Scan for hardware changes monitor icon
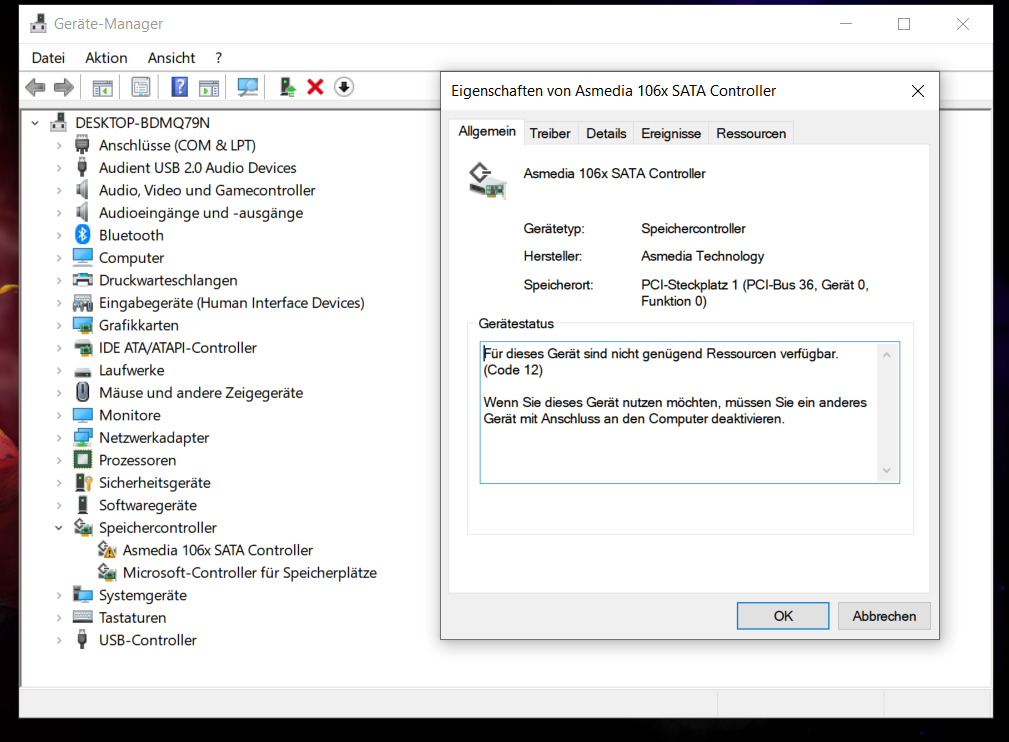1009x742 pixels. click(247, 87)
